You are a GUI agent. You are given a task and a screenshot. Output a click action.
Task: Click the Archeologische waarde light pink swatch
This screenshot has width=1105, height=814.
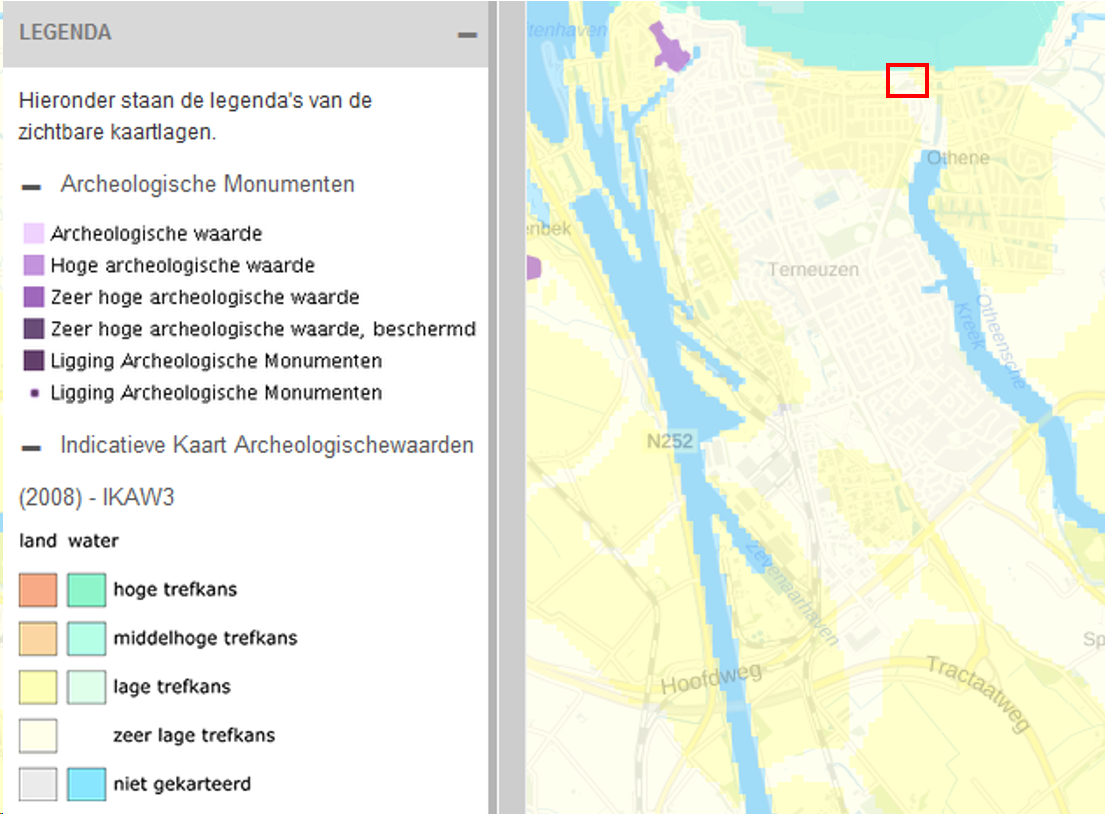(34, 233)
